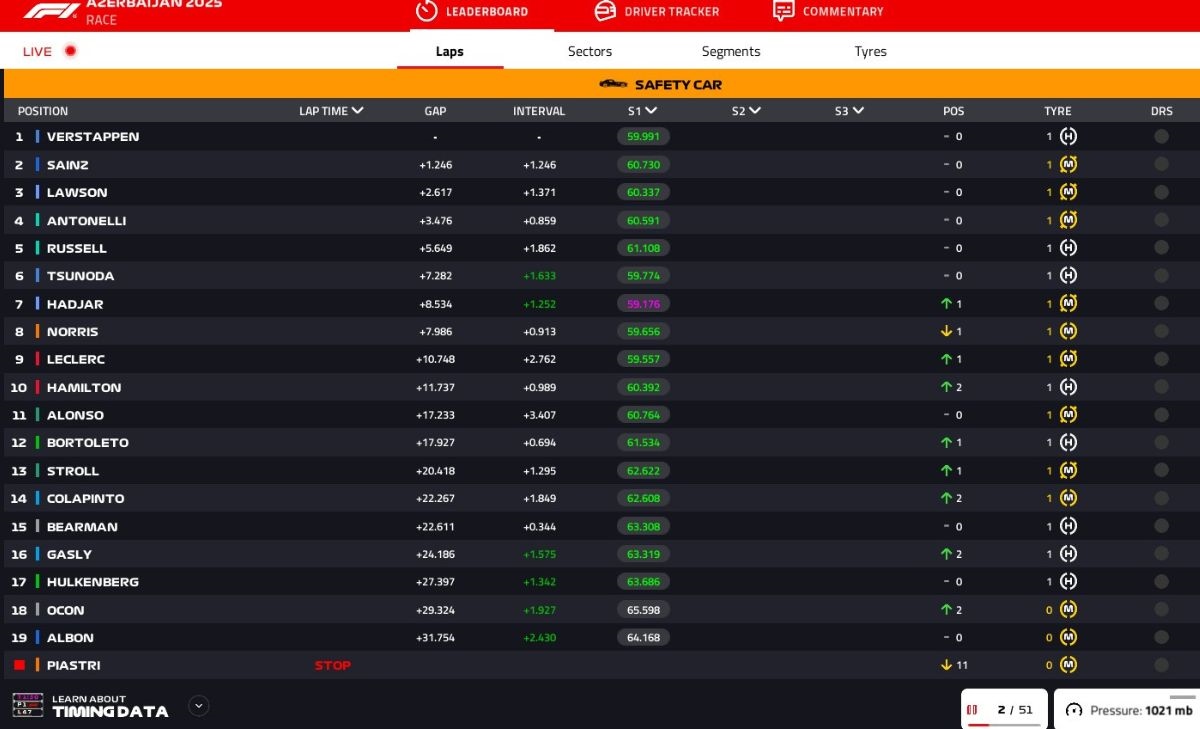The image size is (1200, 729).
Task: Click Verstappen's hard tyre icon
Action: point(1068,137)
